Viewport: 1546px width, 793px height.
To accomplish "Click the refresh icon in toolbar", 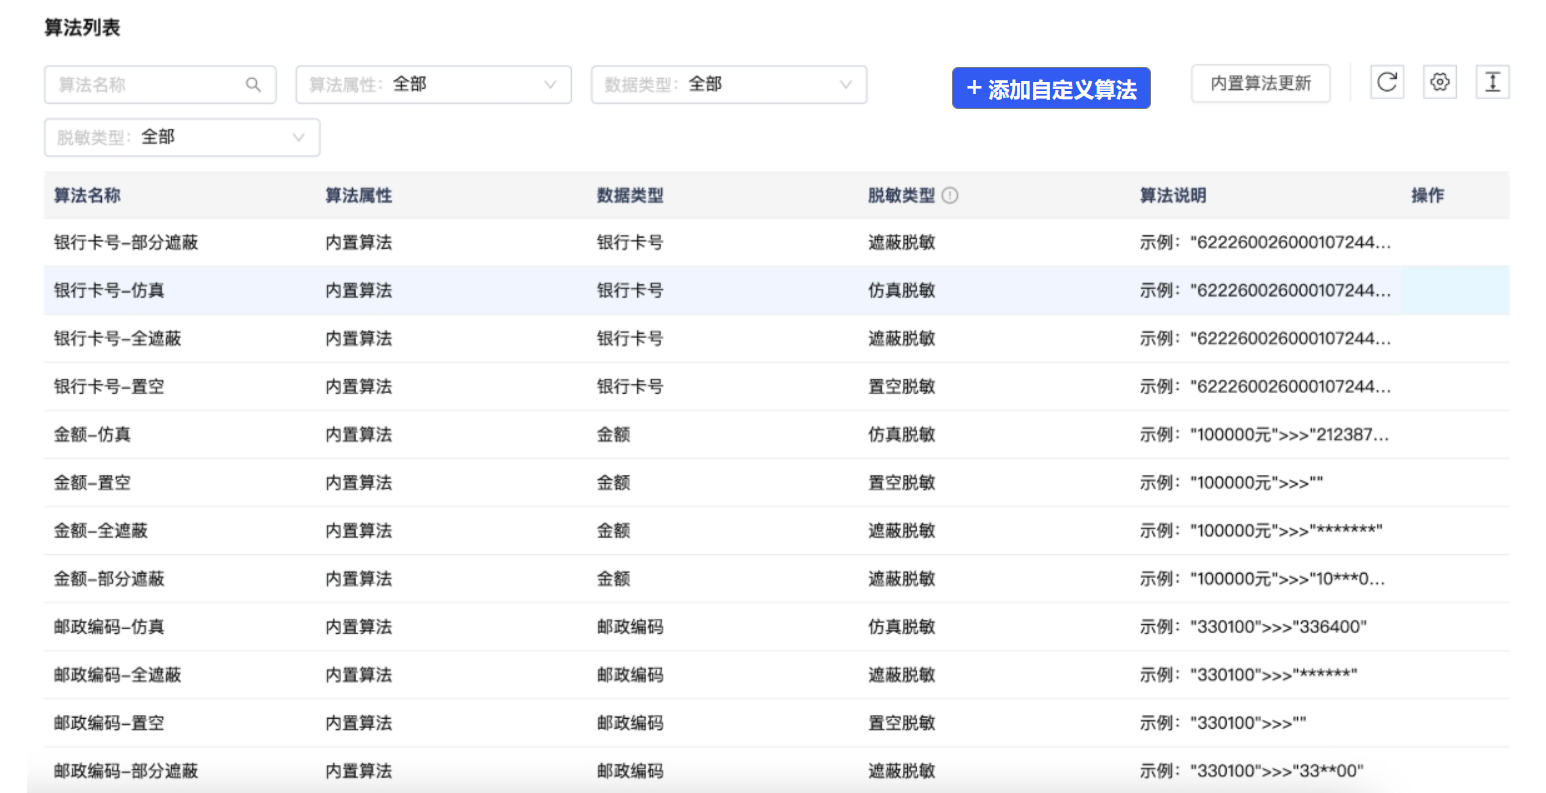I will click(1387, 82).
